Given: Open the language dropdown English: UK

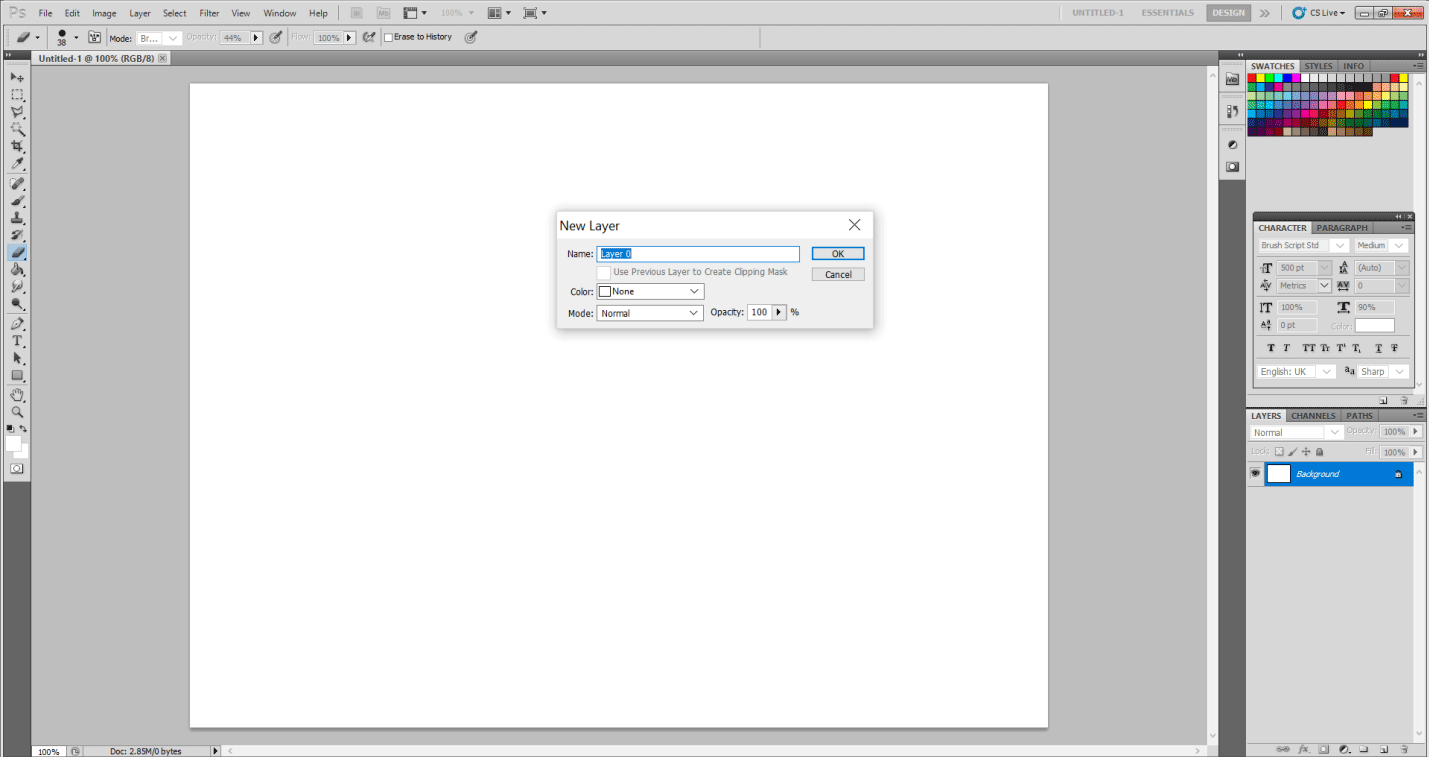Looking at the screenshot, I should 1296,371.
